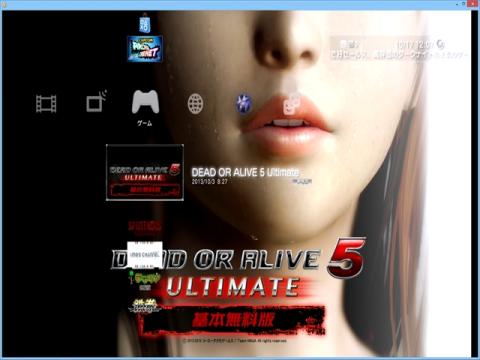The image size is (480, 360).
Task: Click the DEAD OR ALIVE 5 Ultimate title text
Action: tap(245, 172)
